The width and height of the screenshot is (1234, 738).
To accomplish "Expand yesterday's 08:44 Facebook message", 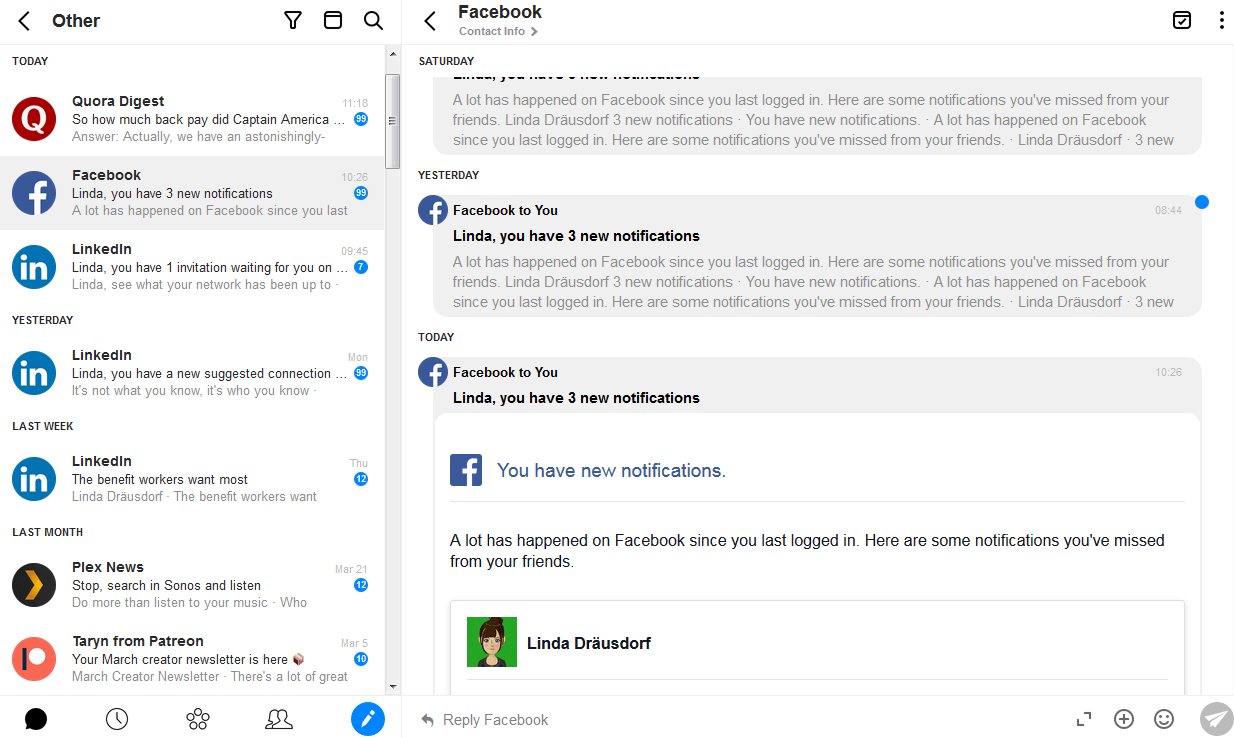I will point(817,256).
